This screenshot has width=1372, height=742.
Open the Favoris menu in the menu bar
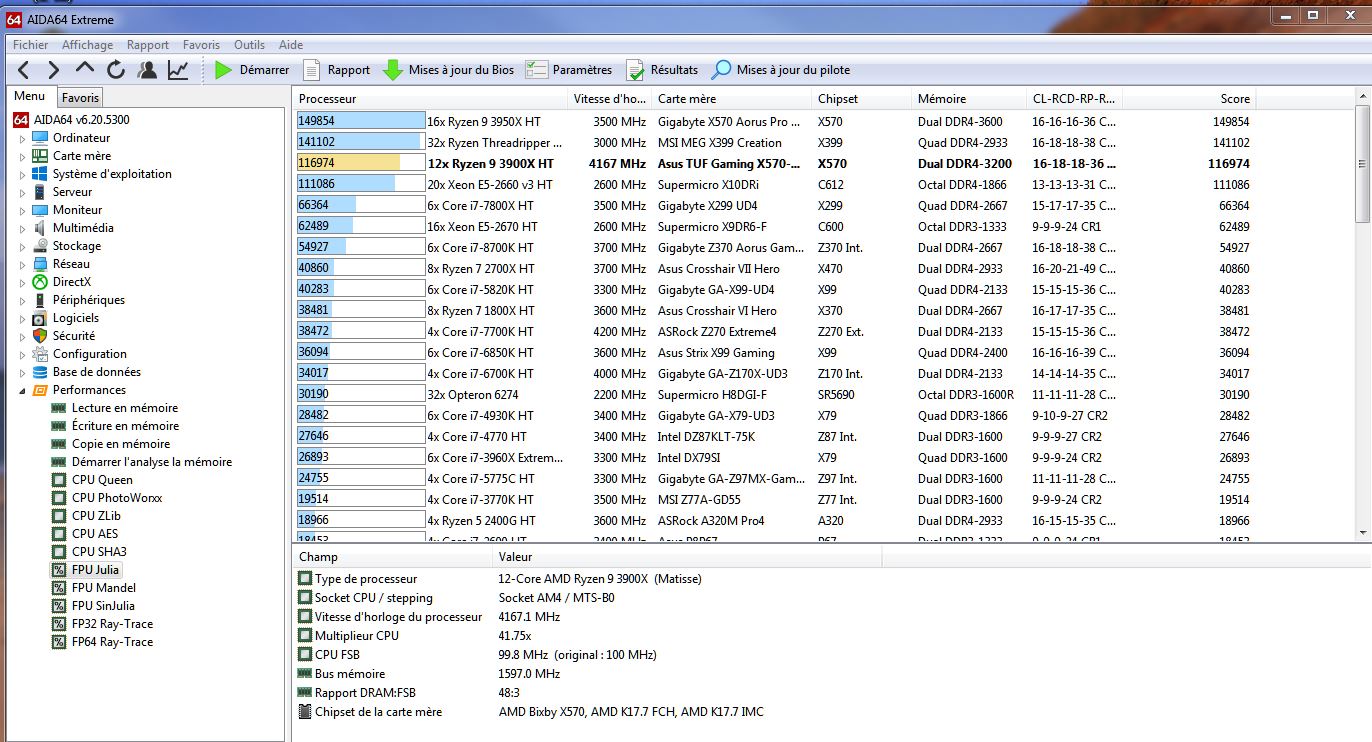(x=201, y=45)
